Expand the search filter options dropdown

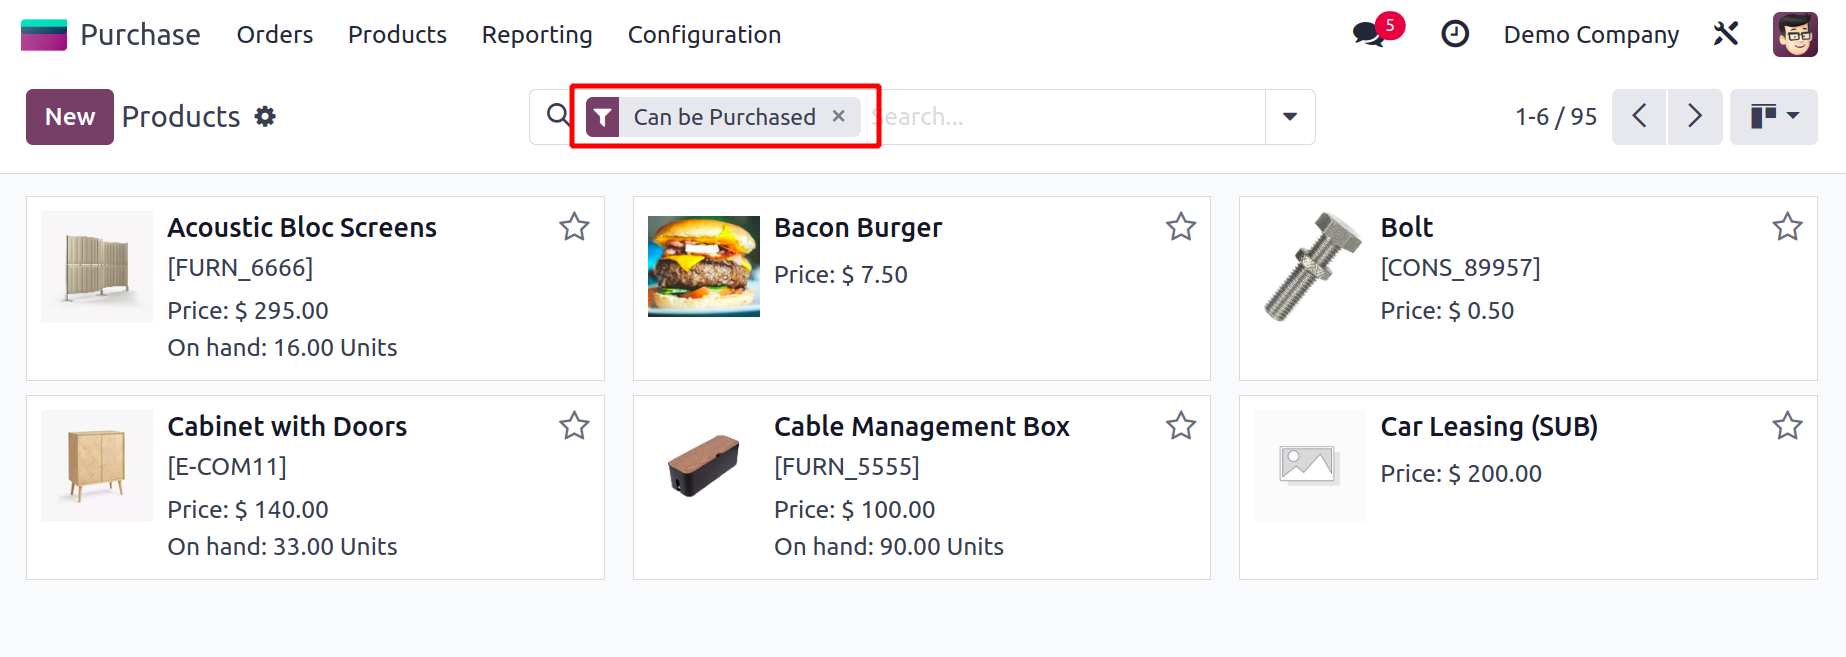coord(1290,117)
